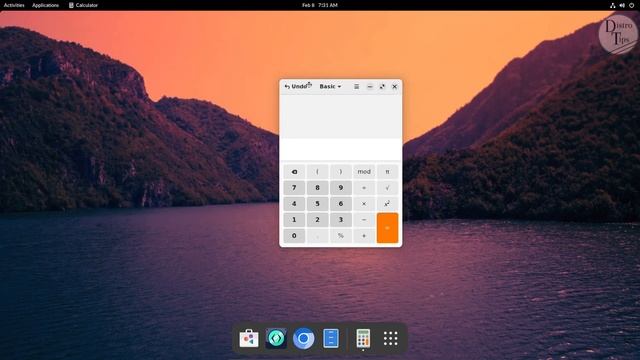This screenshot has width=640, height=360.
Task: Minimize the Calculator window
Action: [370, 87]
